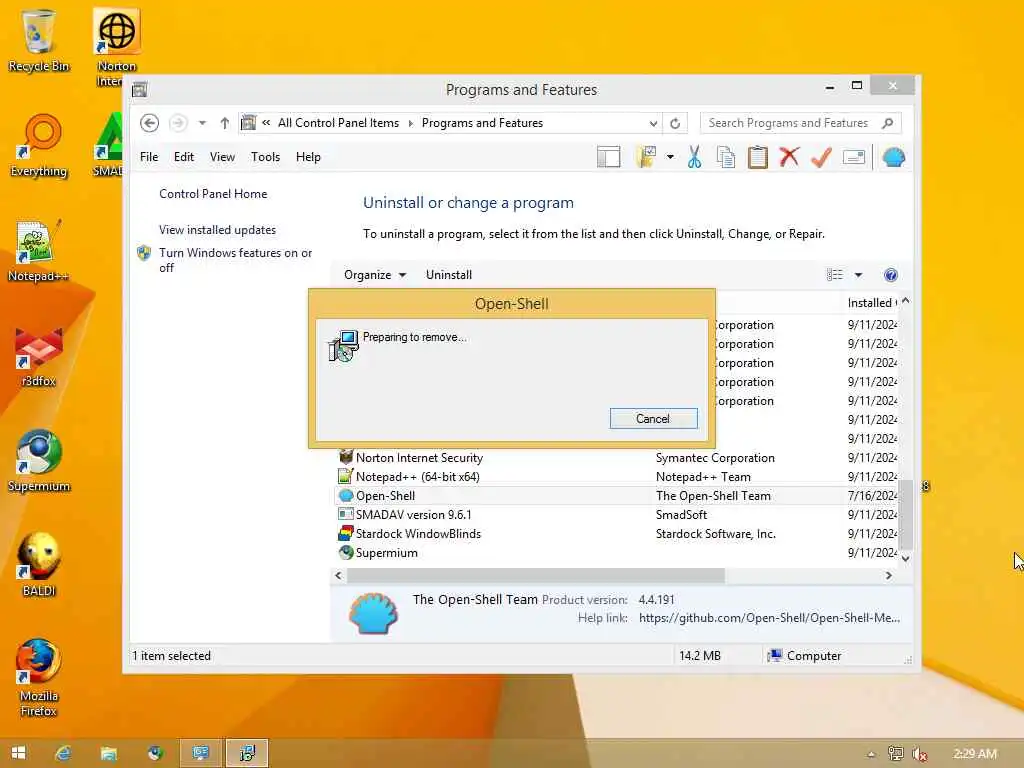Open Control Panel Home link

click(x=213, y=194)
